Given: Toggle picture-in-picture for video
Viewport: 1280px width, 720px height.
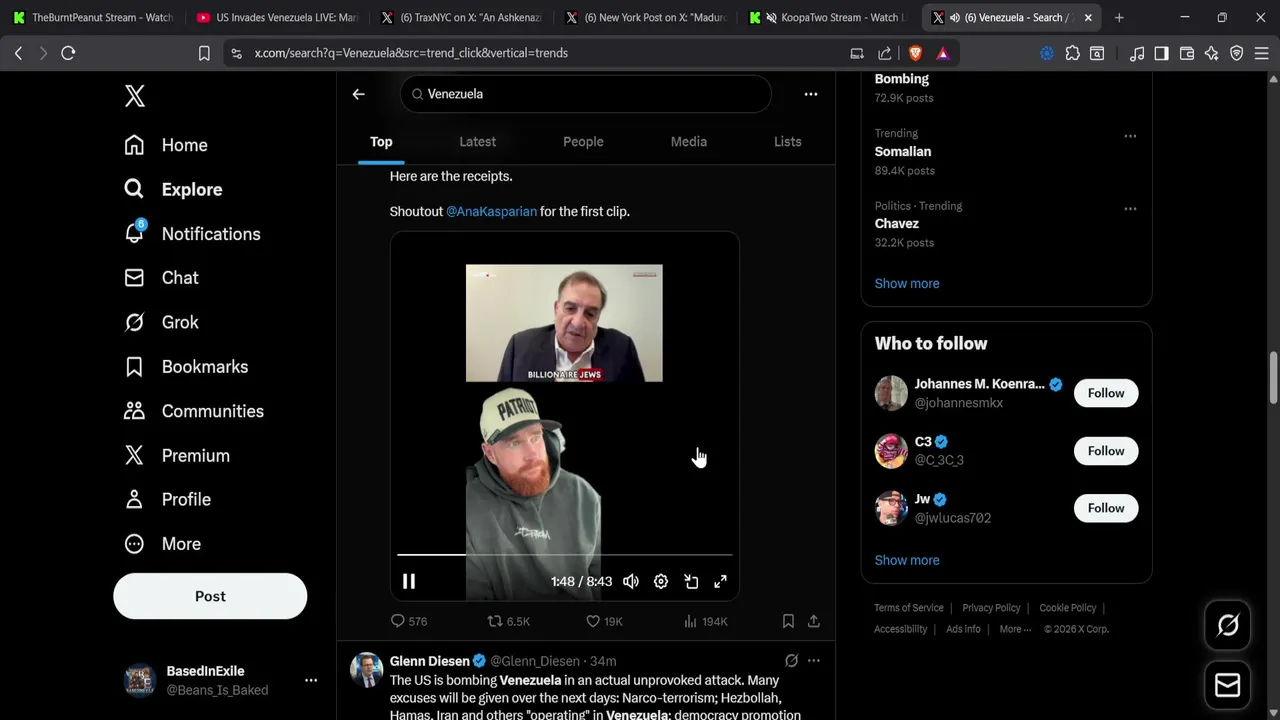Looking at the screenshot, I should tap(691, 581).
